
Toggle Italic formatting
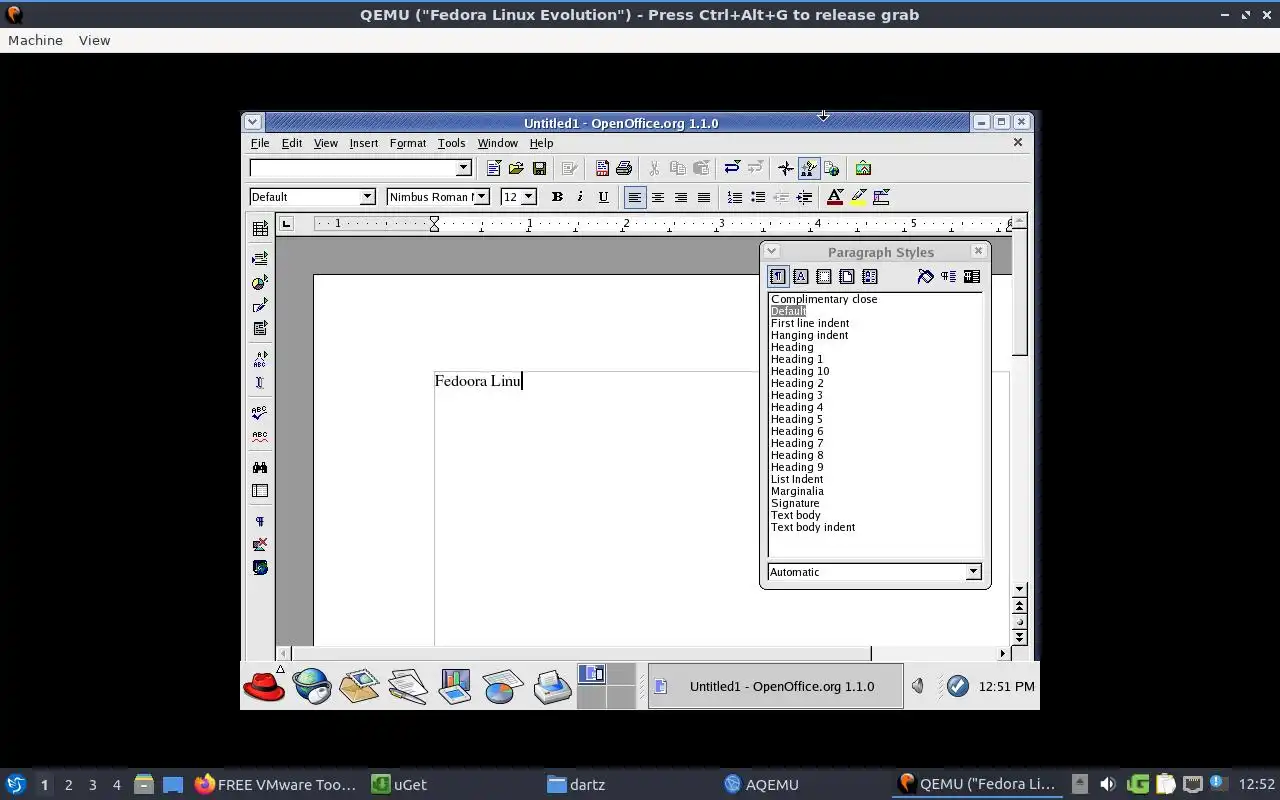pos(580,197)
